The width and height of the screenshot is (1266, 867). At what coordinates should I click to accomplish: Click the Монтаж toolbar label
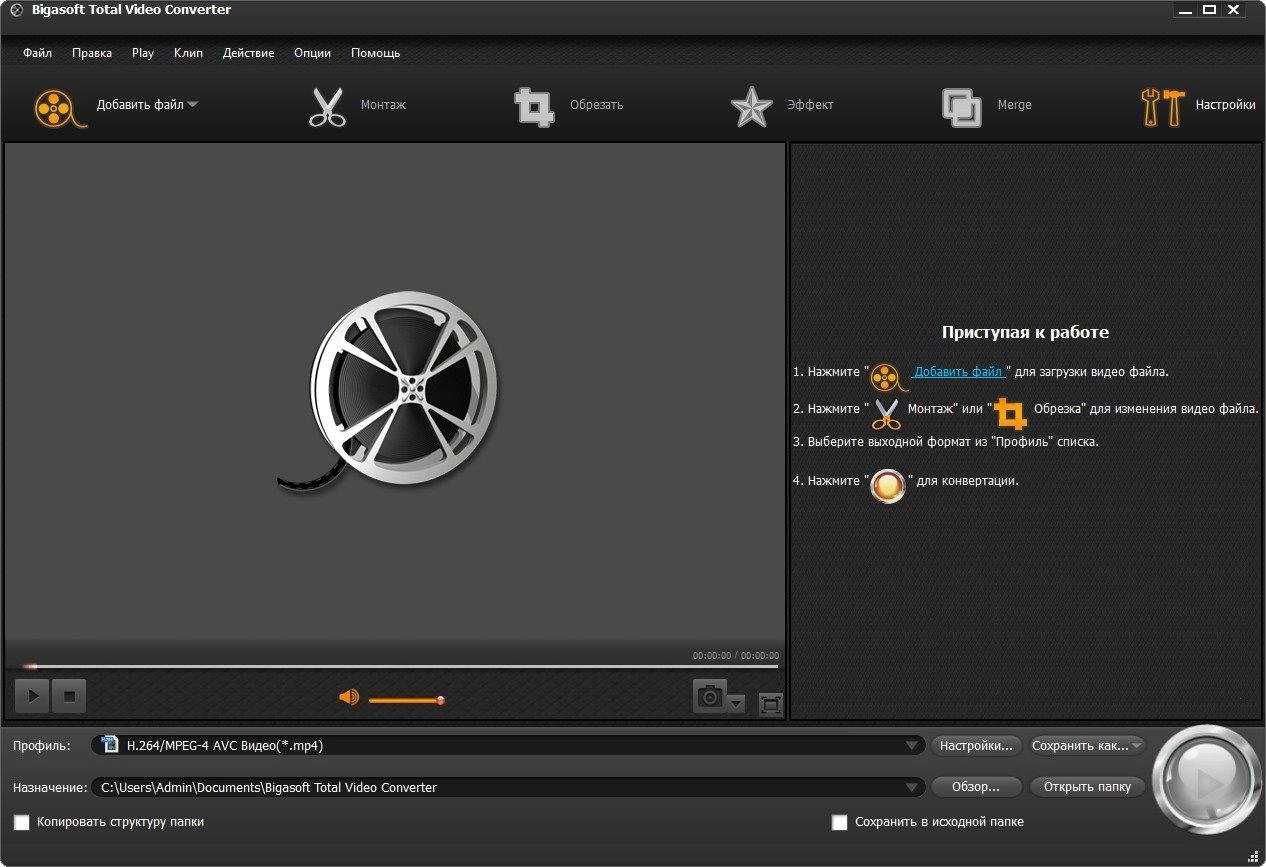coord(383,105)
